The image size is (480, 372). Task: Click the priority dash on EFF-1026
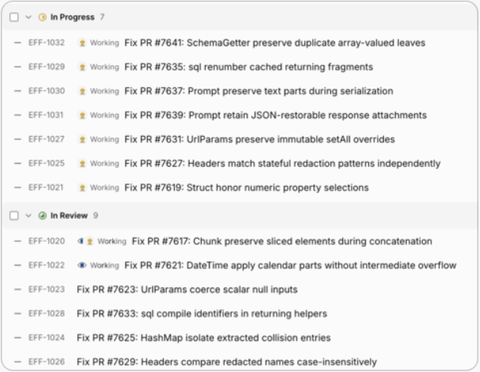(18, 362)
